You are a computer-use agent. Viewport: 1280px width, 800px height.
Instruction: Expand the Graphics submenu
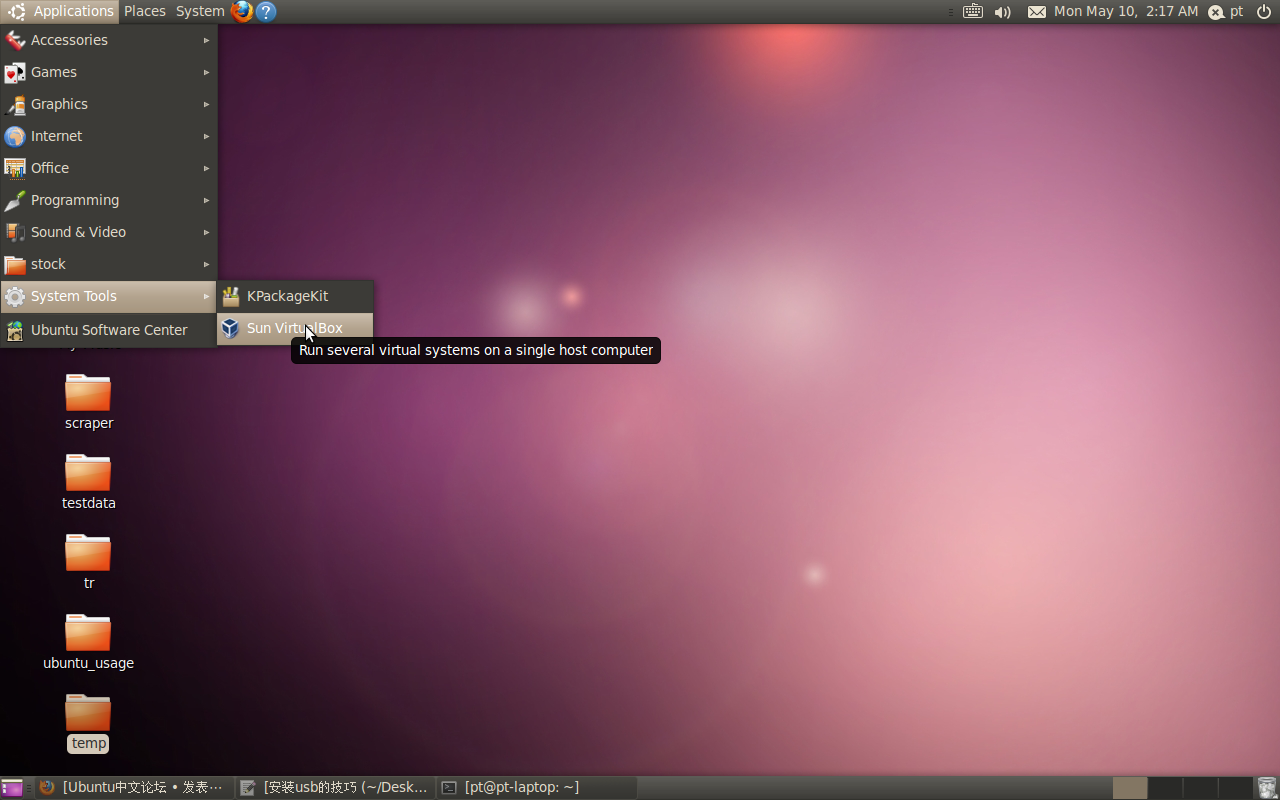[x=109, y=104]
